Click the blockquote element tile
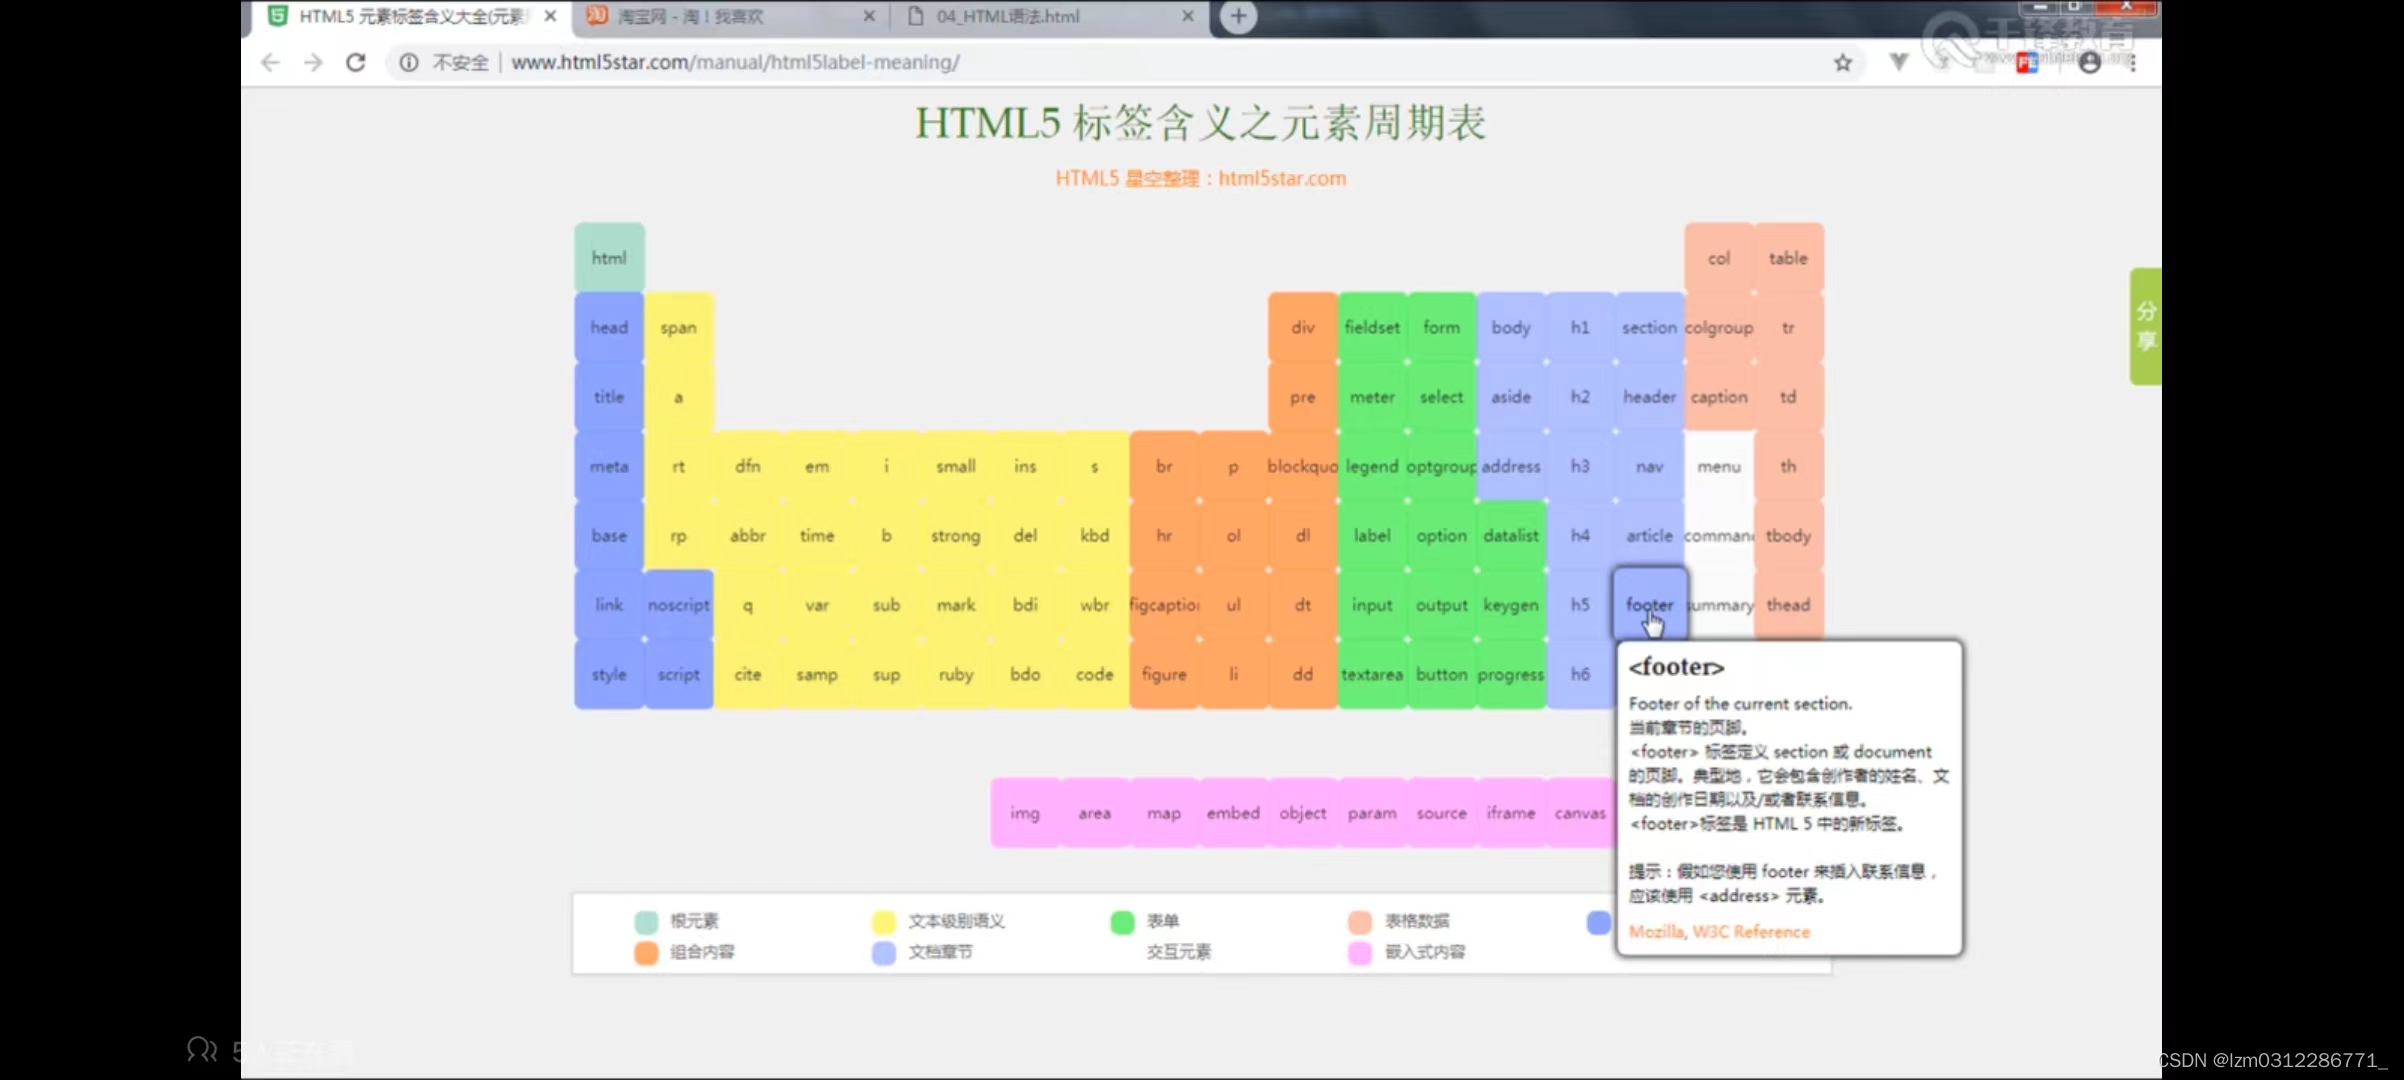Viewport: 2404px width, 1080px height. 1303,466
